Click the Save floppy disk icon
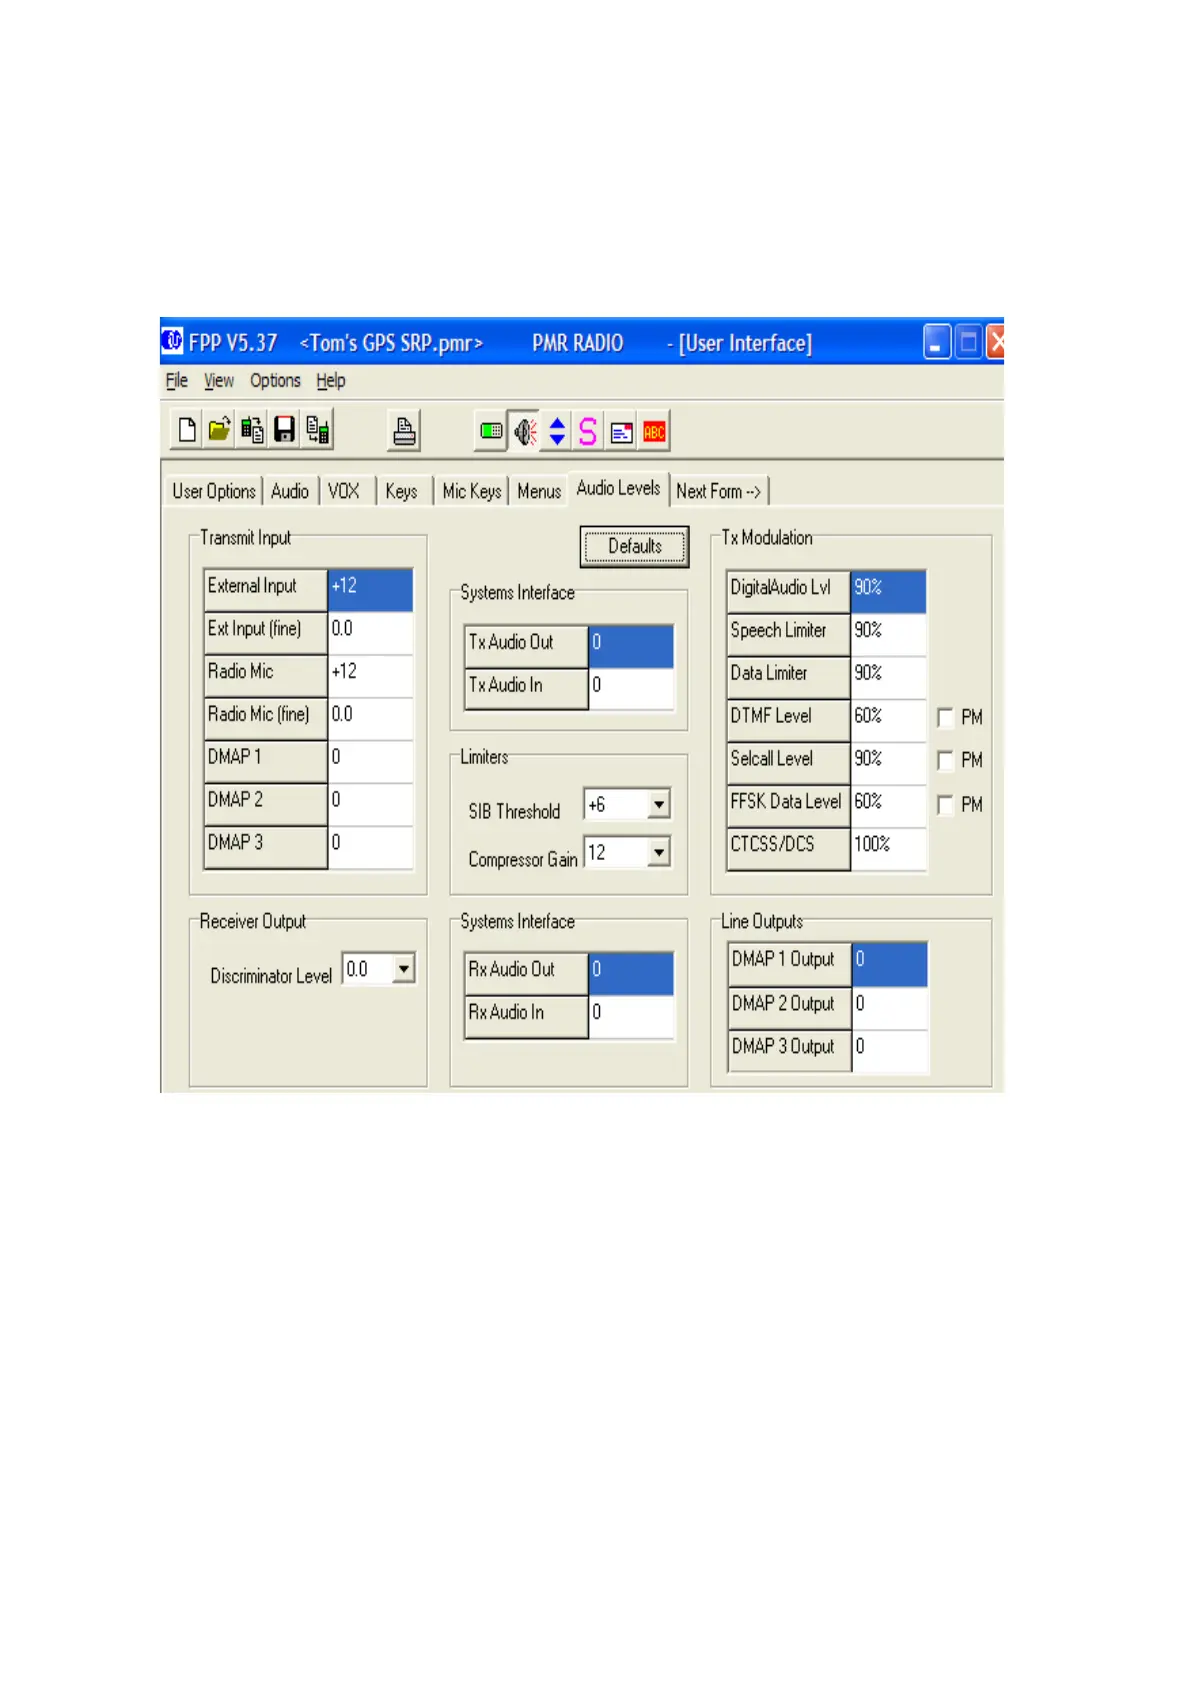The height and width of the screenshot is (1684, 1190). tap(285, 431)
